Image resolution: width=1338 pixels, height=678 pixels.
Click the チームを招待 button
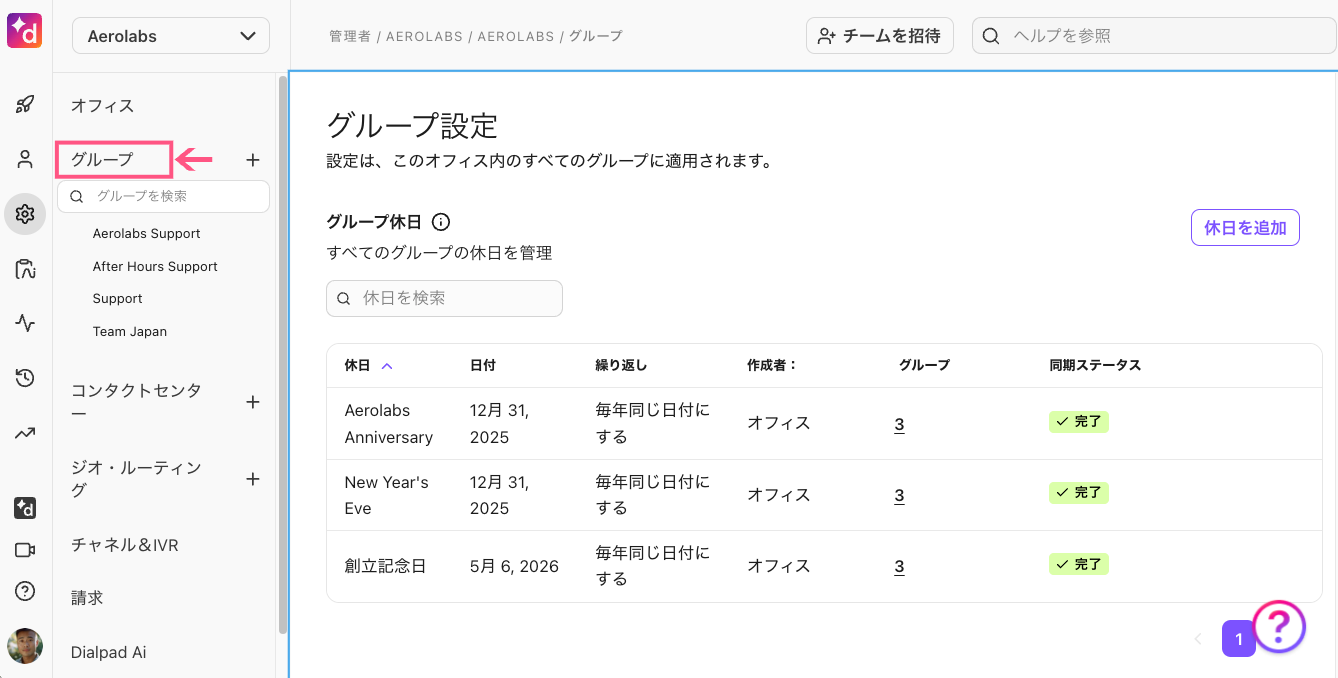point(880,36)
